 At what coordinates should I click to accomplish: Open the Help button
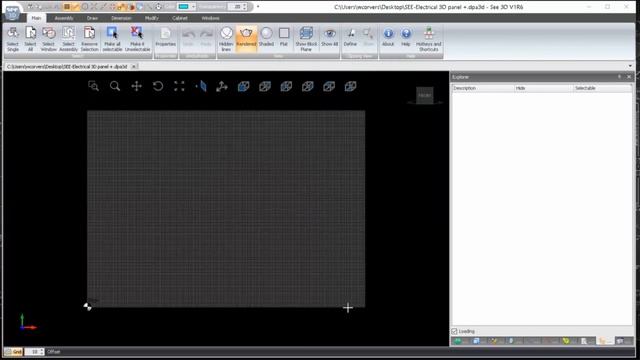[x=406, y=37]
